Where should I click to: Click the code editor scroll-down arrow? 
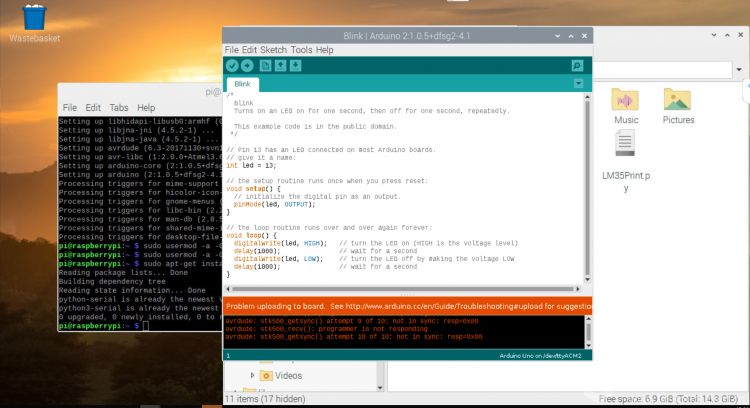point(587,280)
